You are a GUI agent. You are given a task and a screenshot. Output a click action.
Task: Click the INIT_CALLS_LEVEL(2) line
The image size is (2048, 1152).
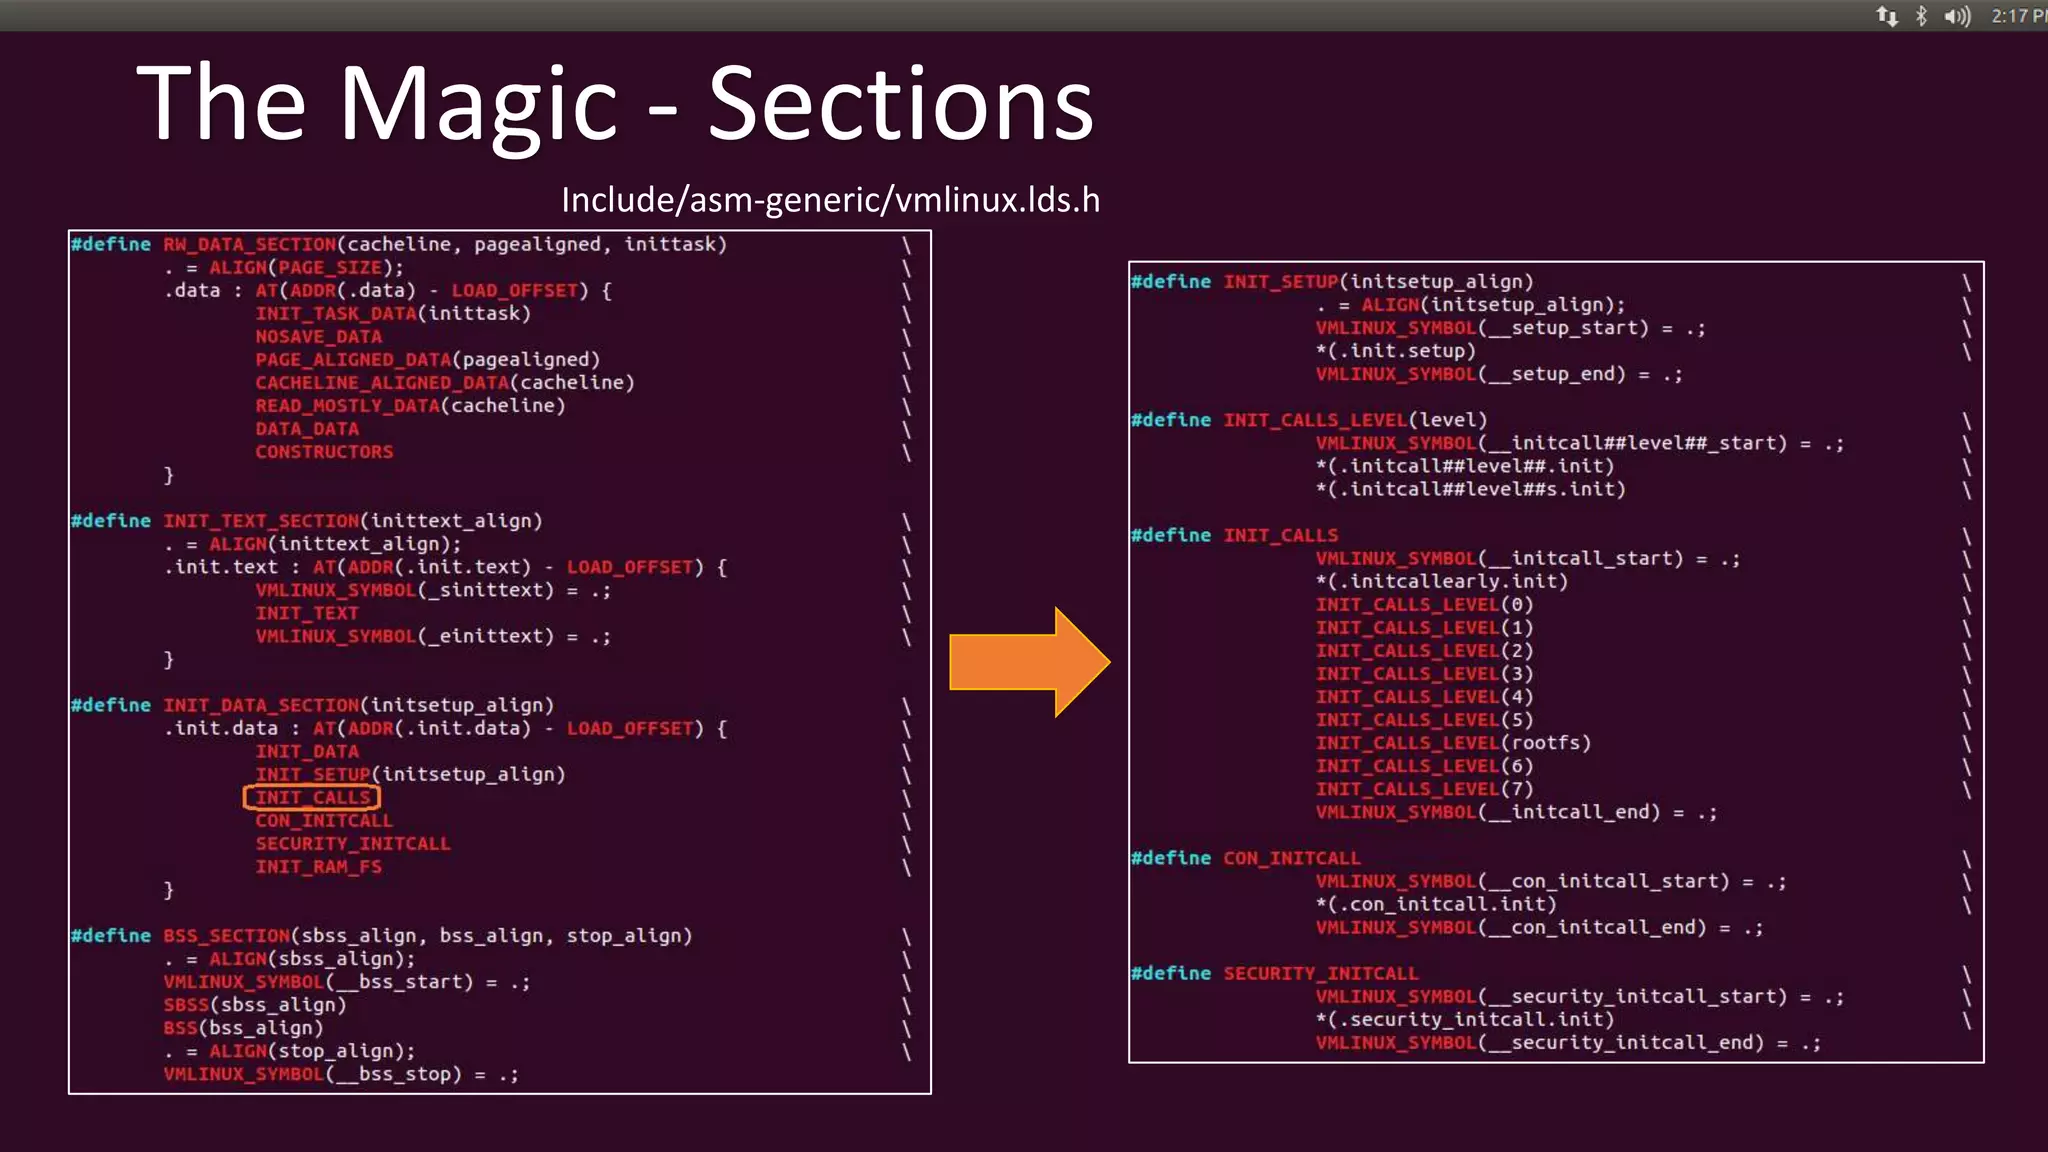click(1425, 650)
